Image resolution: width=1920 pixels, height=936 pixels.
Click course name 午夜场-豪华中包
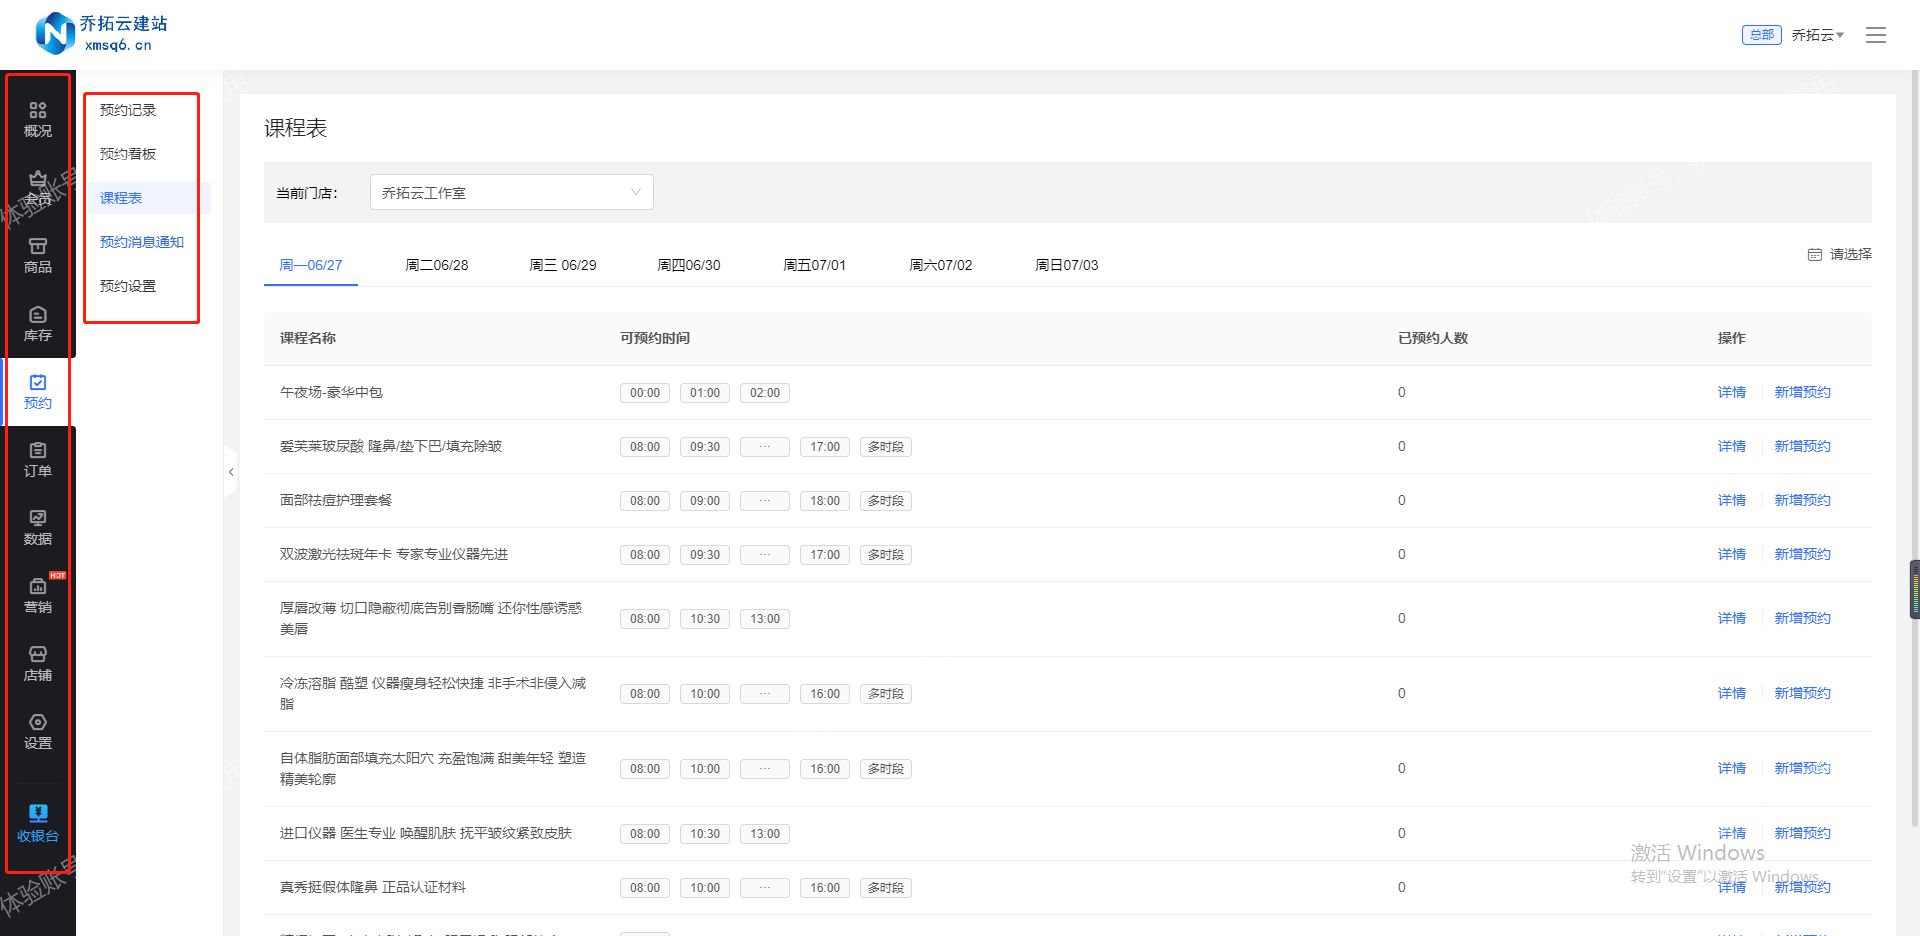pyautogui.click(x=331, y=392)
